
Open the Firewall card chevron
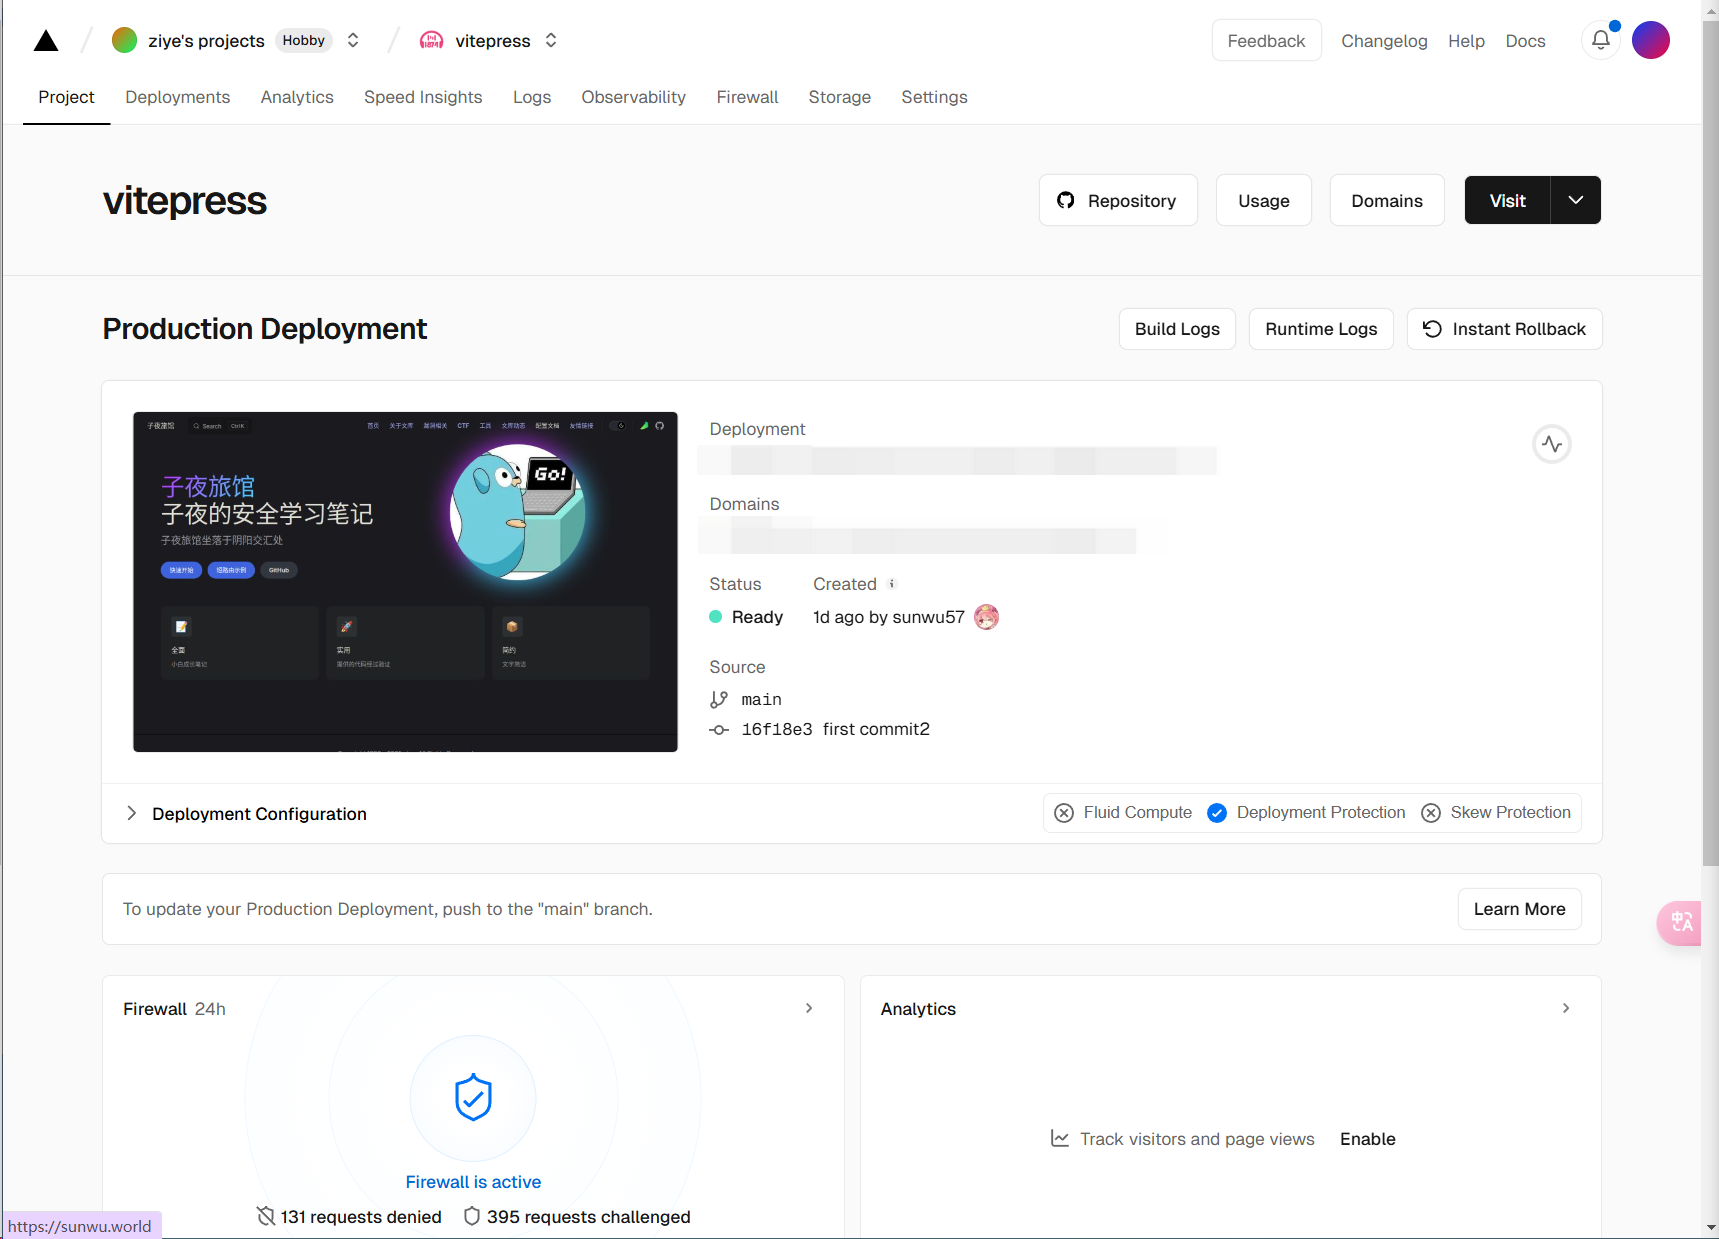[x=809, y=1008]
